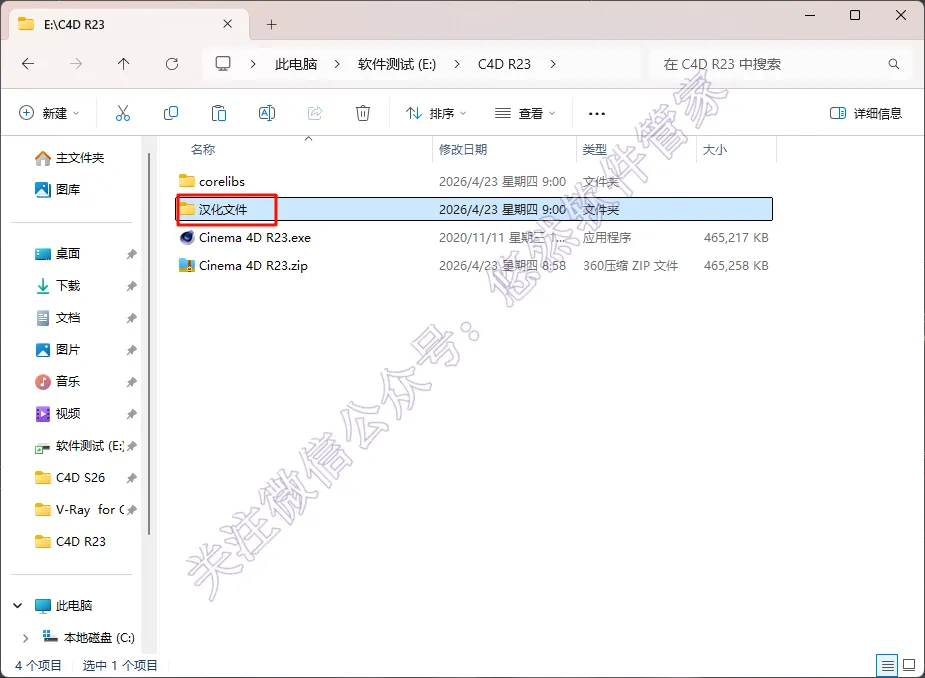
Task: Click the Cut scissors icon
Action: (123, 113)
